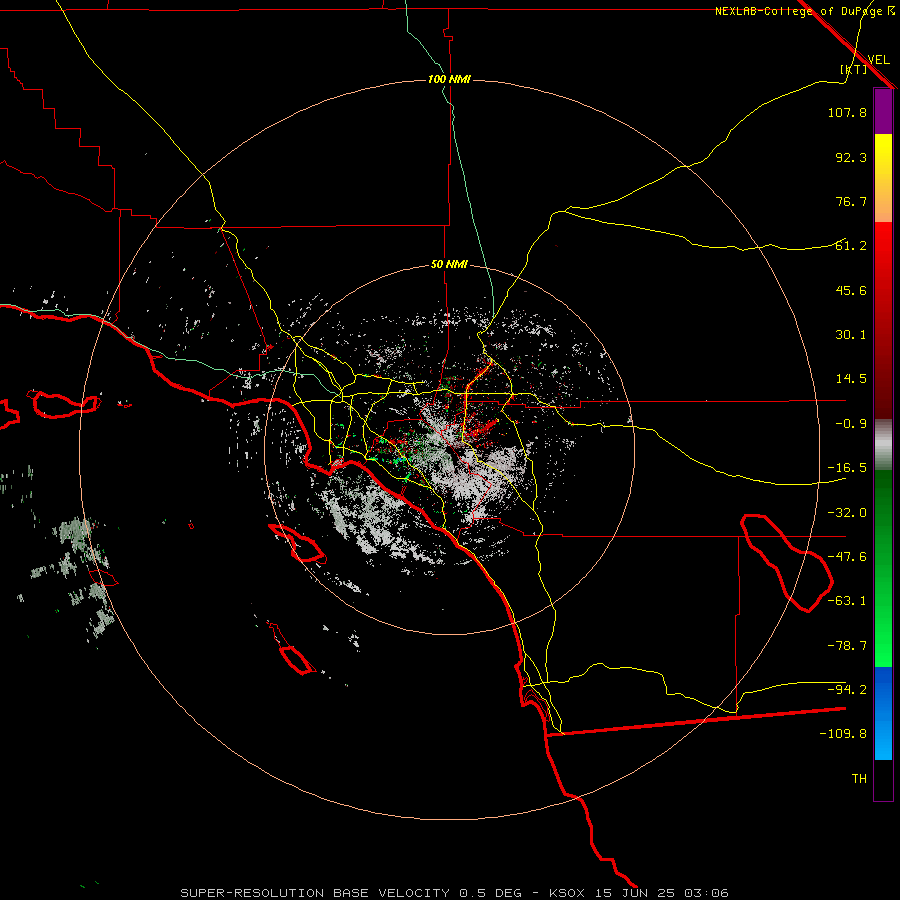The width and height of the screenshot is (900, 900).
Task: Click the -16.5 legend value
Action: coord(847,468)
